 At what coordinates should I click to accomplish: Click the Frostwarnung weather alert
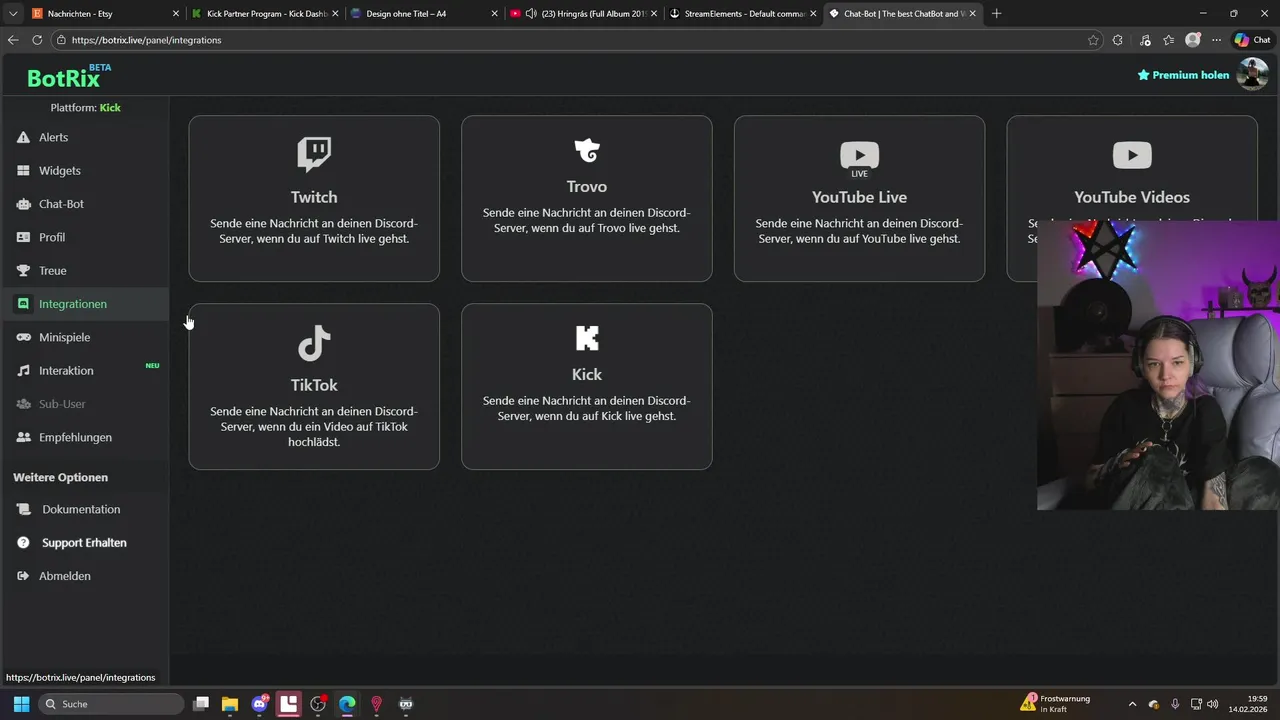click(x=1056, y=704)
